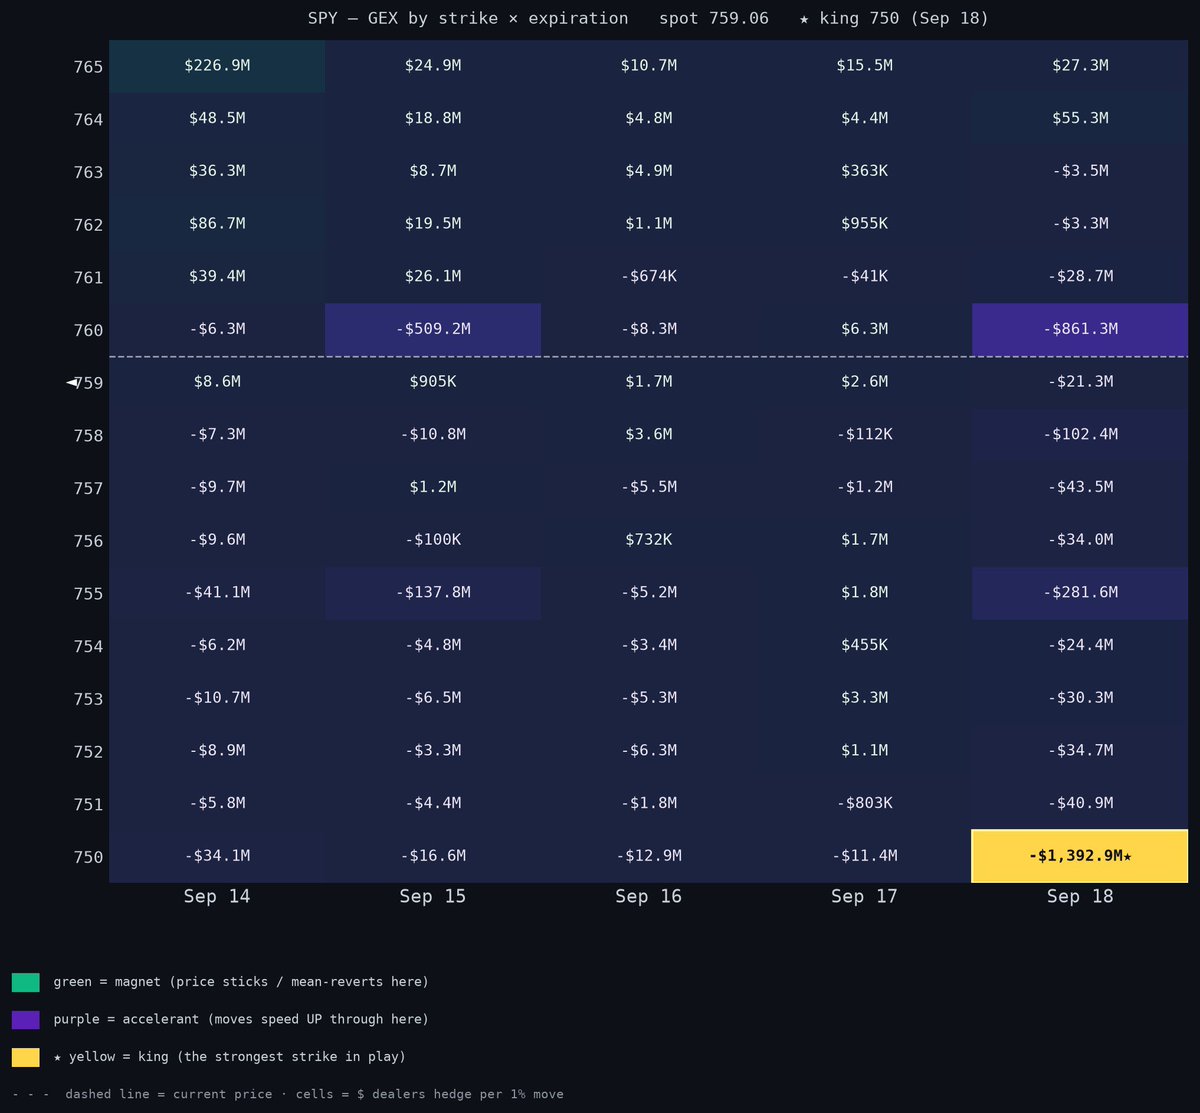1200x1113 pixels.
Task: Click the Sep 16 expiration label
Action: coord(648,897)
